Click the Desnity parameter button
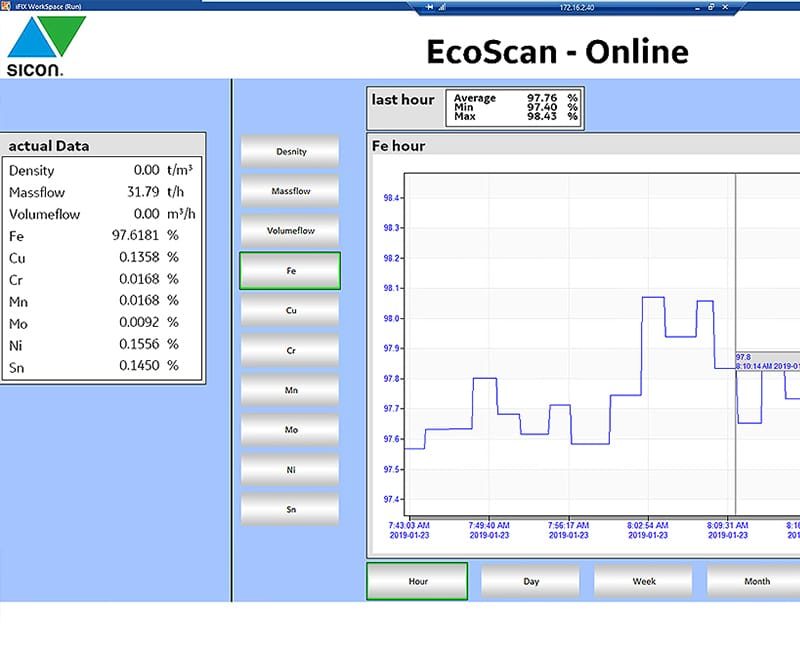Viewport: 800px width, 645px height. 290,152
